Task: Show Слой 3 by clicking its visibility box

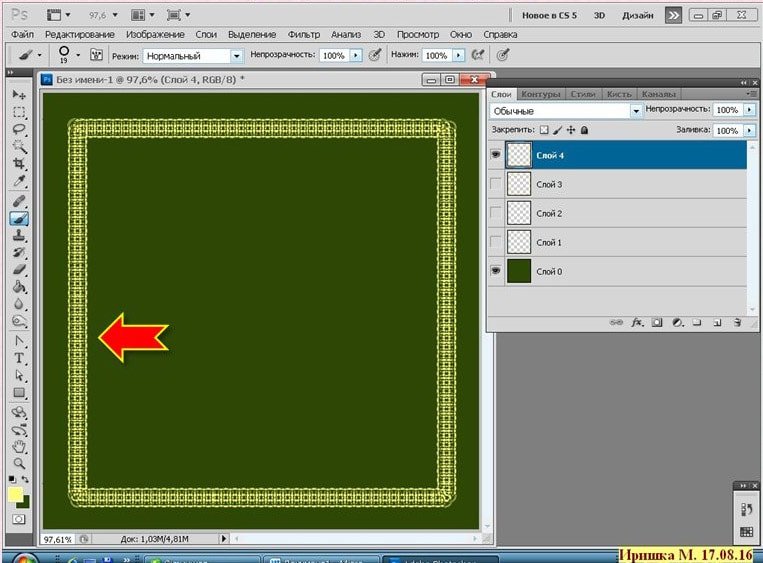Action: (x=497, y=184)
